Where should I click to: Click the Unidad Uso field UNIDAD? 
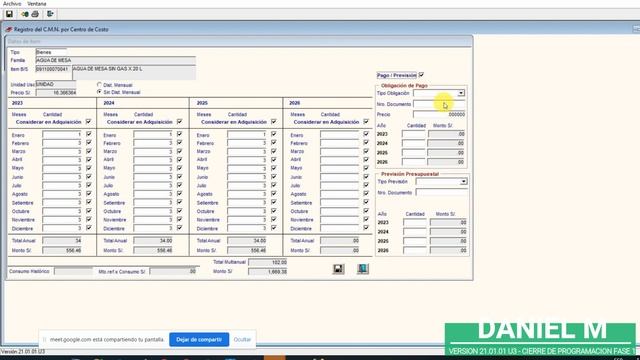point(56,84)
